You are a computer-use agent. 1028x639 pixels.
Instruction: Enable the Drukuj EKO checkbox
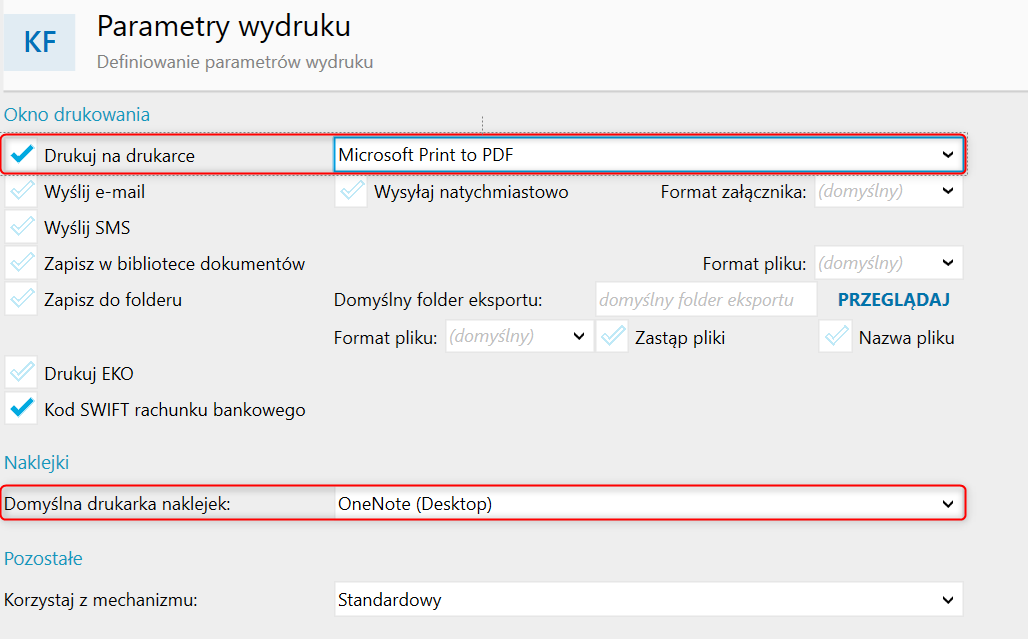(21, 374)
